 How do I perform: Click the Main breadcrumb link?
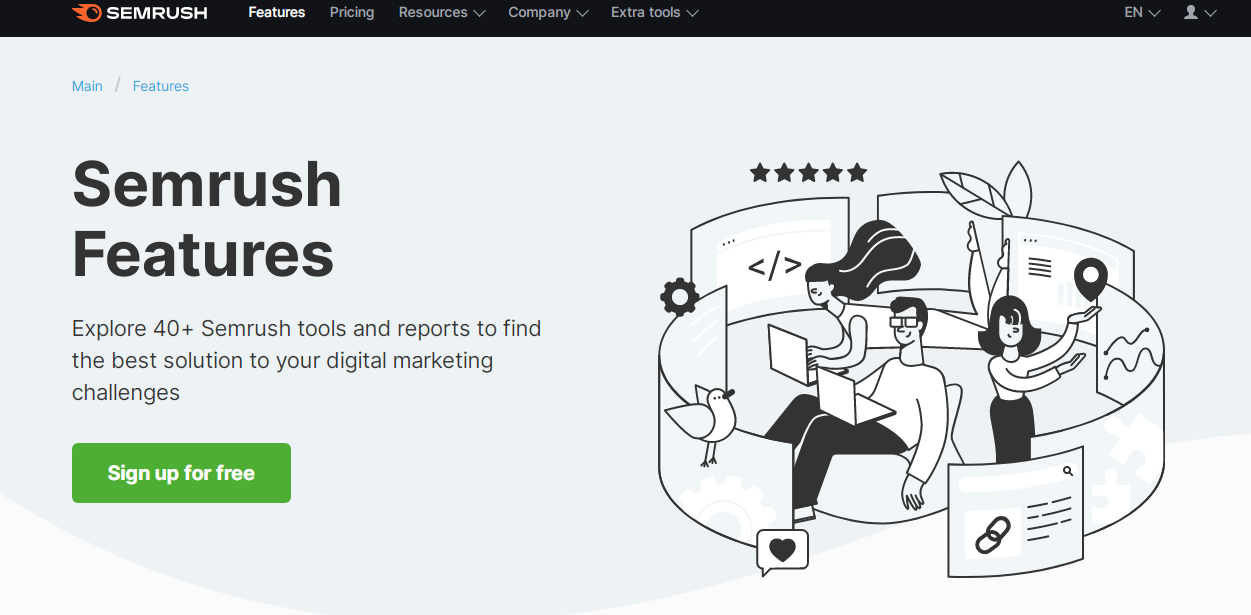[x=87, y=86]
